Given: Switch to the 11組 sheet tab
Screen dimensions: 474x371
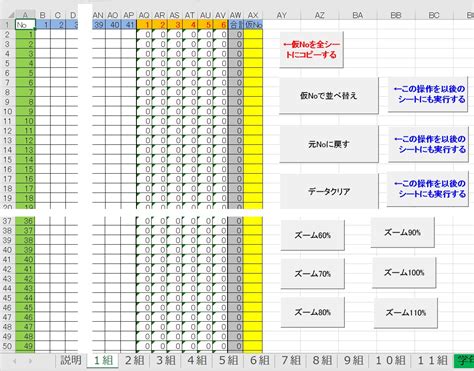Looking at the screenshot, I should [432, 360].
